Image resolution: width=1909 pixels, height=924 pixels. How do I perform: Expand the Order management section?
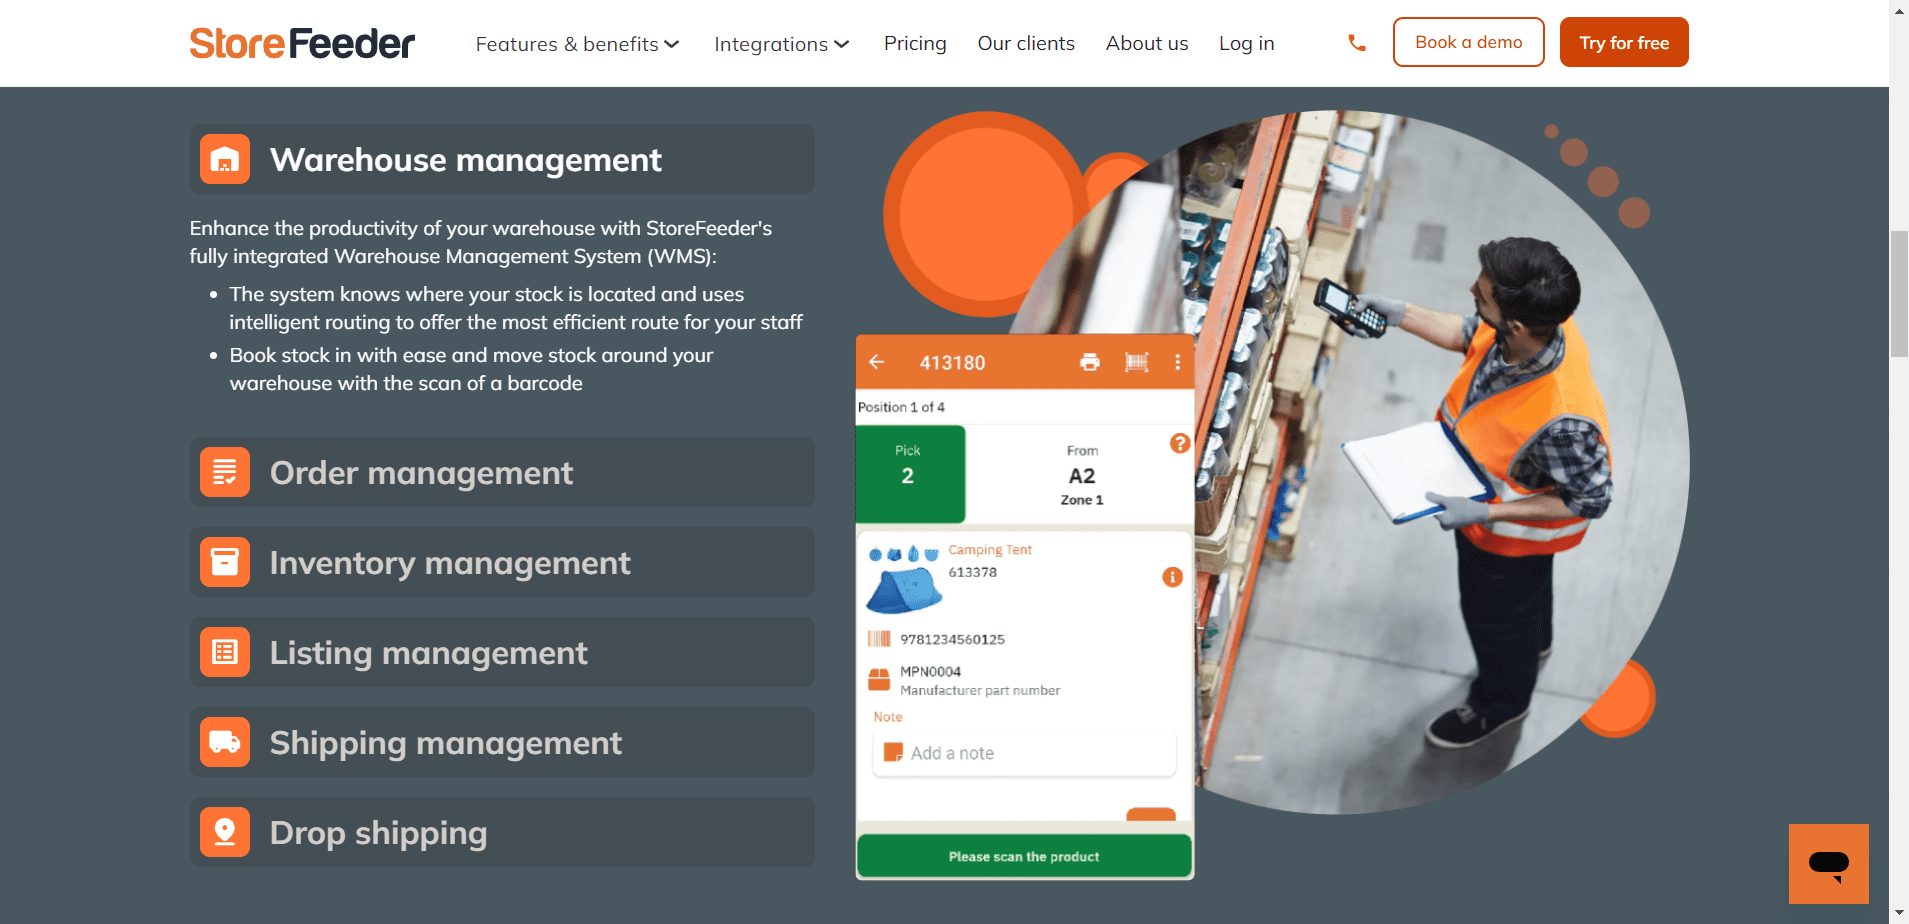click(x=502, y=472)
